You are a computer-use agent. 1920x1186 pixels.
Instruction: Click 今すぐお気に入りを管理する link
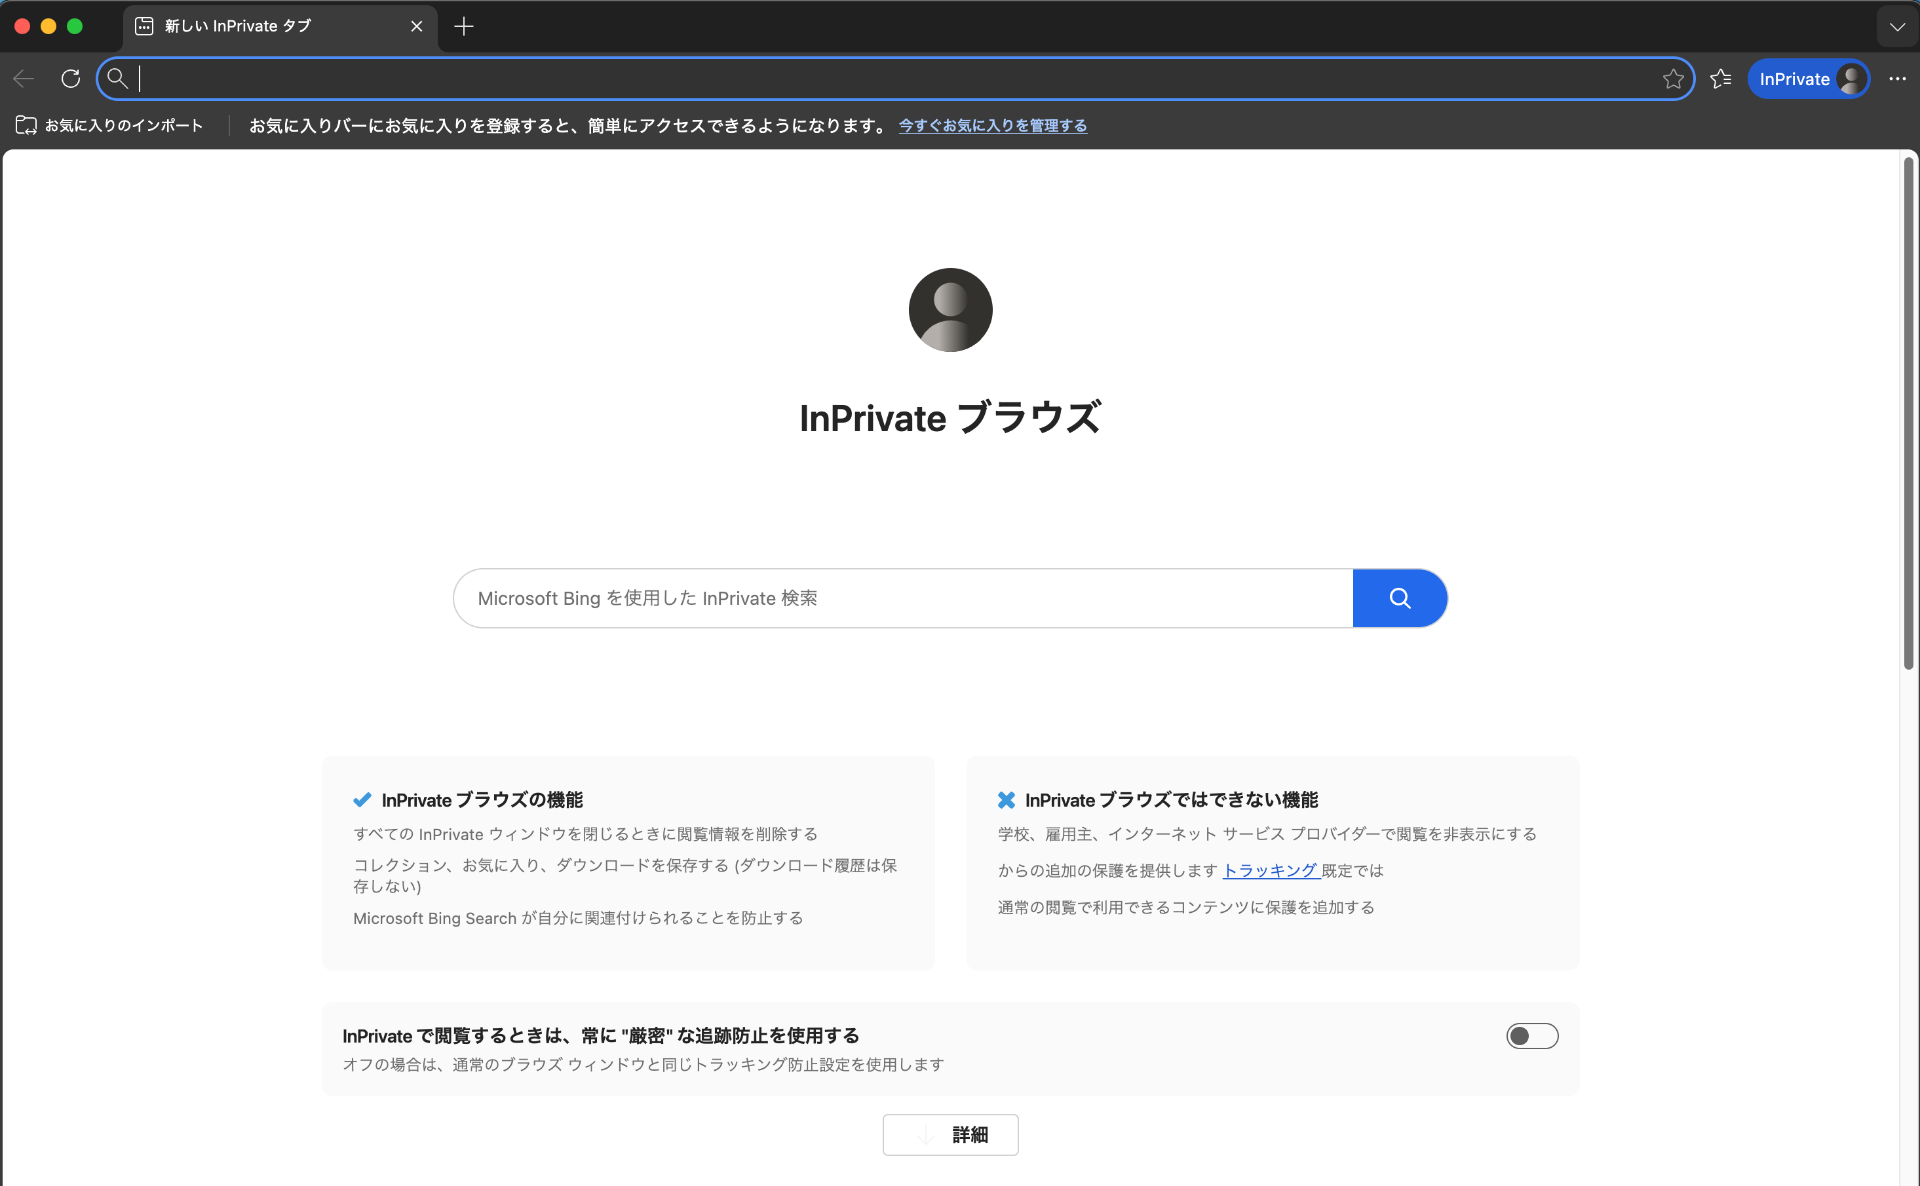point(992,126)
